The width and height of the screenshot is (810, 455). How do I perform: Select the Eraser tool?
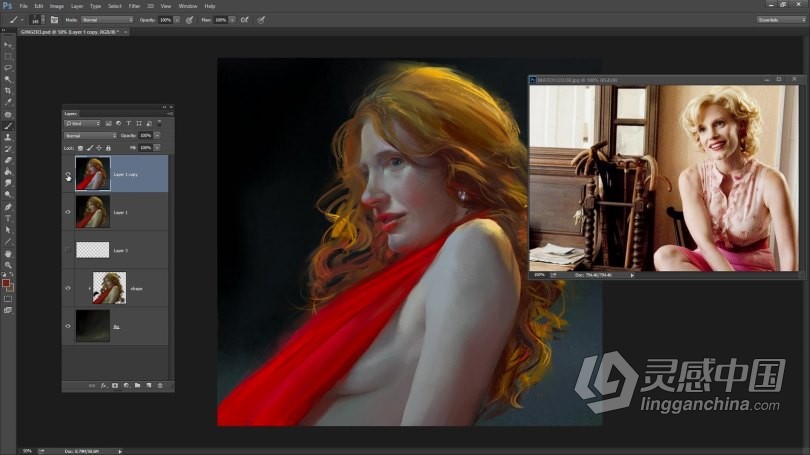[x=8, y=160]
